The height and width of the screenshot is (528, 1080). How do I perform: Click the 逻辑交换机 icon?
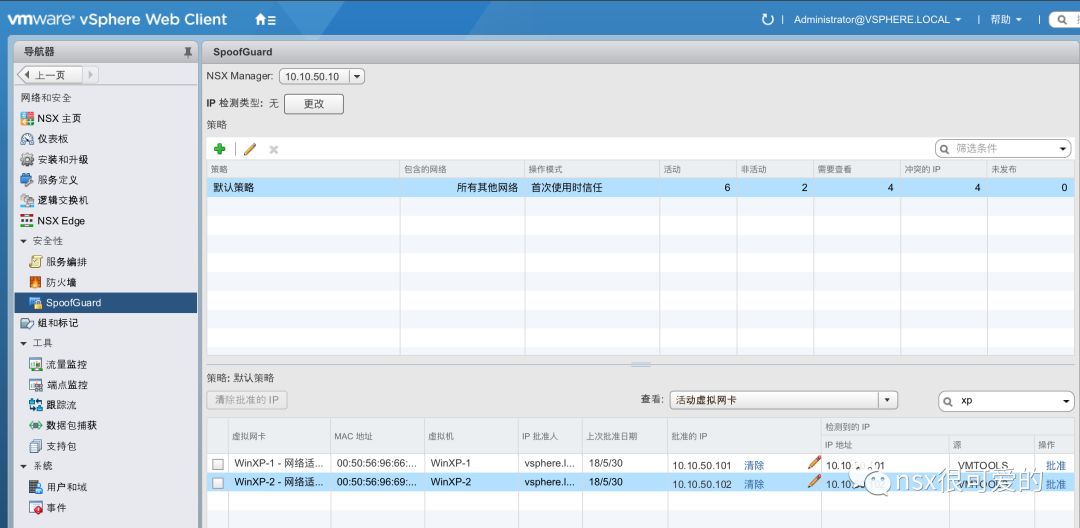27,200
